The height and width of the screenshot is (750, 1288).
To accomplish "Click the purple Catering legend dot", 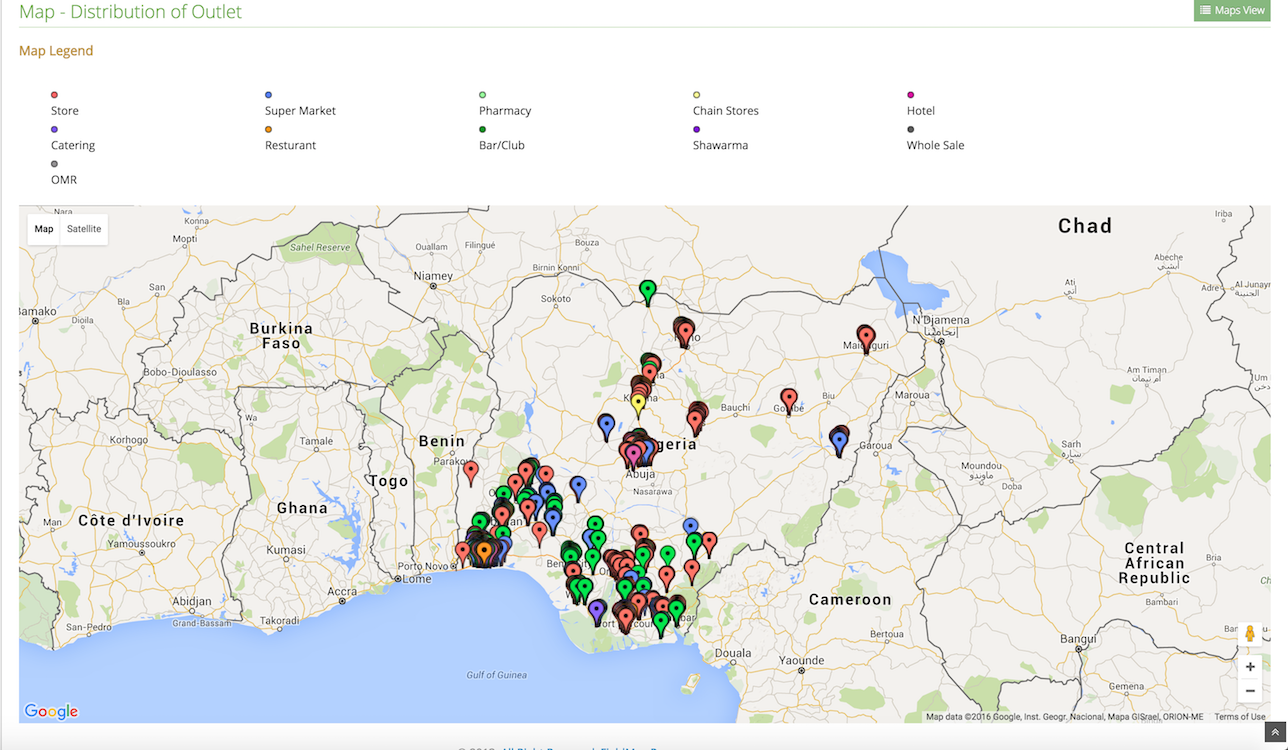I will pyautogui.click(x=54, y=129).
